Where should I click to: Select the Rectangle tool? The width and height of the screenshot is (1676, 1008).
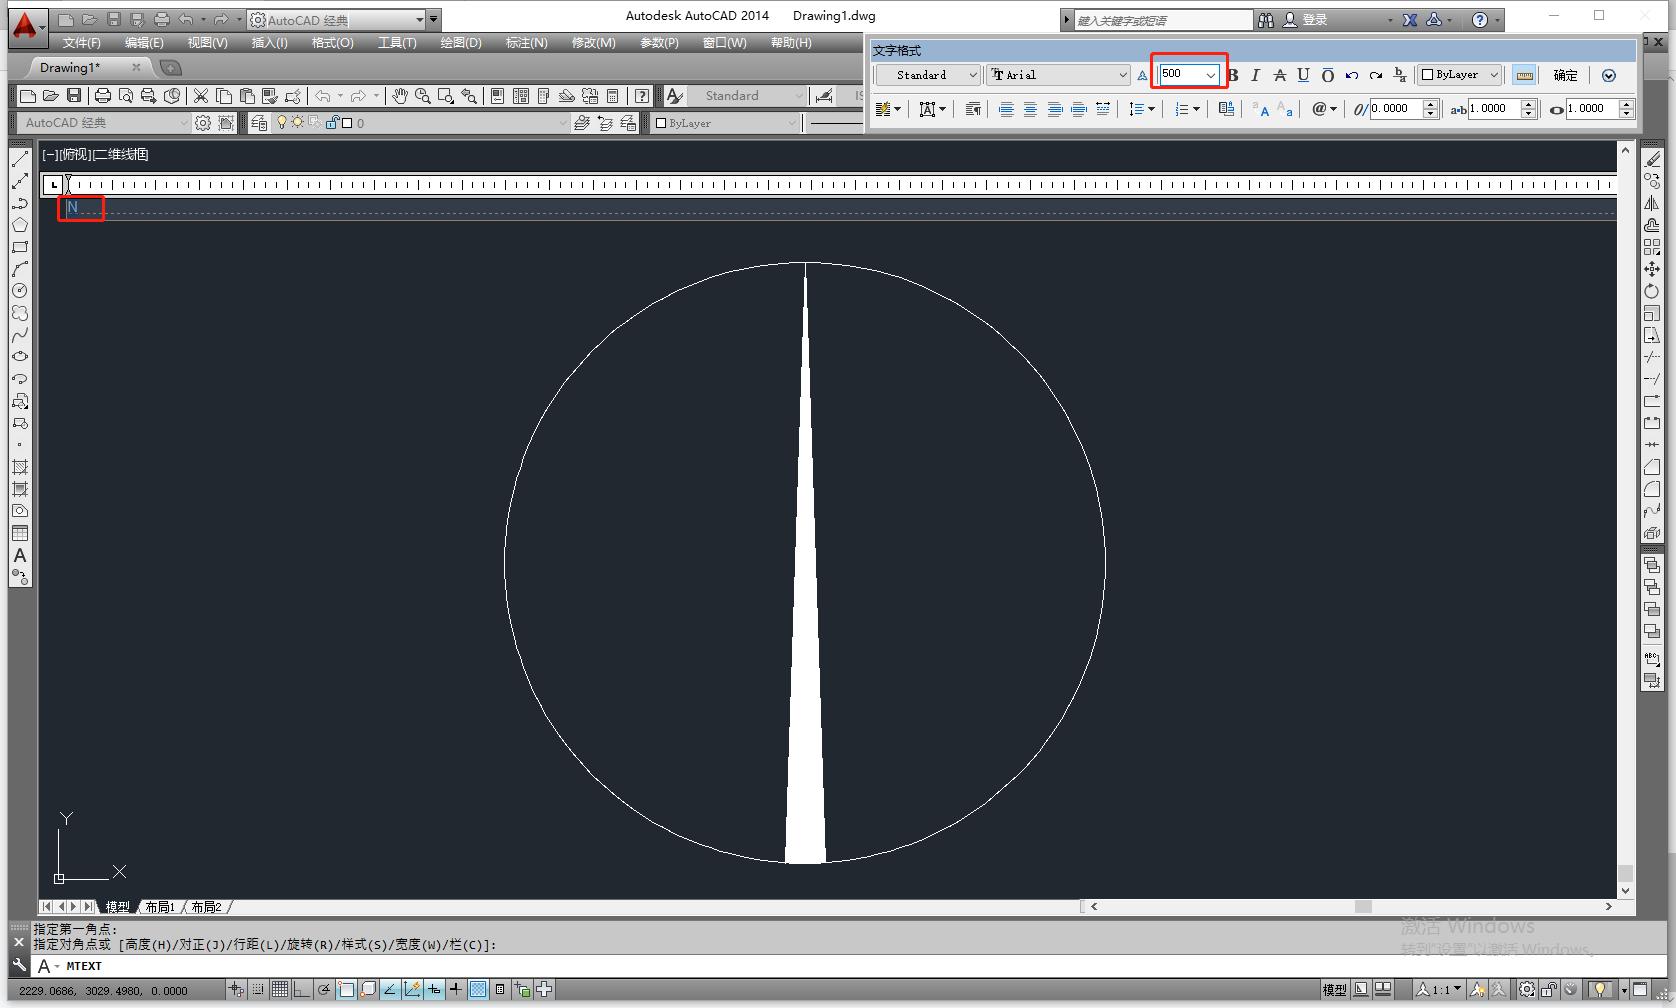click(x=20, y=246)
